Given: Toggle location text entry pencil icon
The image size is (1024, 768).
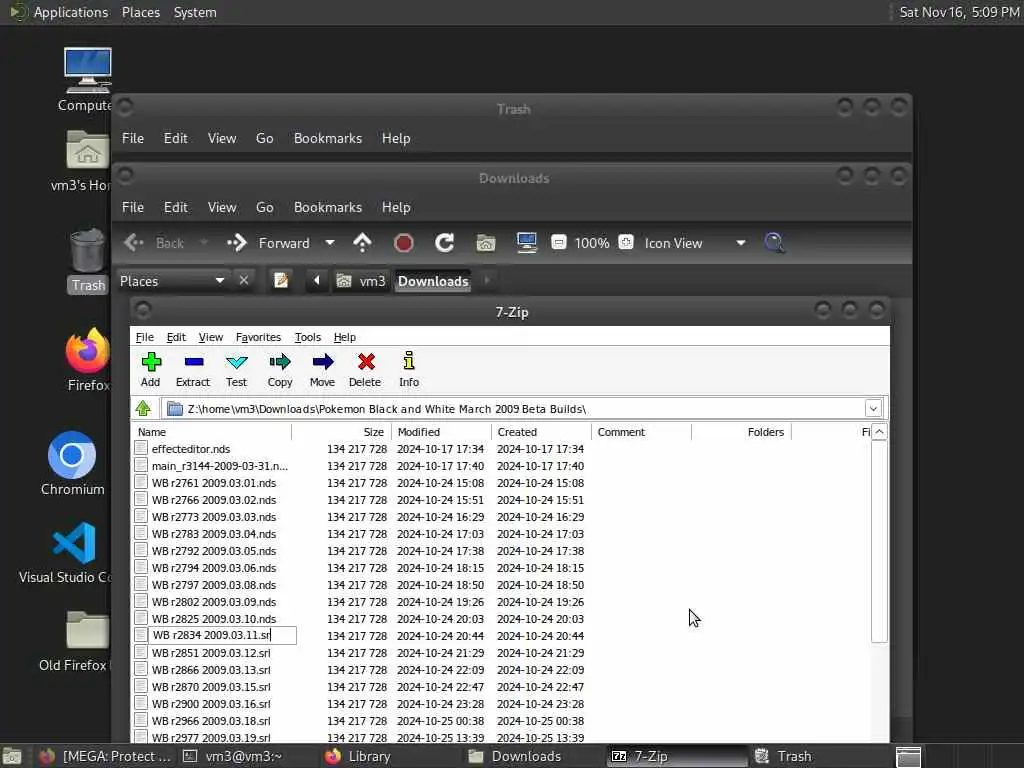Looking at the screenshot, I should (281, 281).
